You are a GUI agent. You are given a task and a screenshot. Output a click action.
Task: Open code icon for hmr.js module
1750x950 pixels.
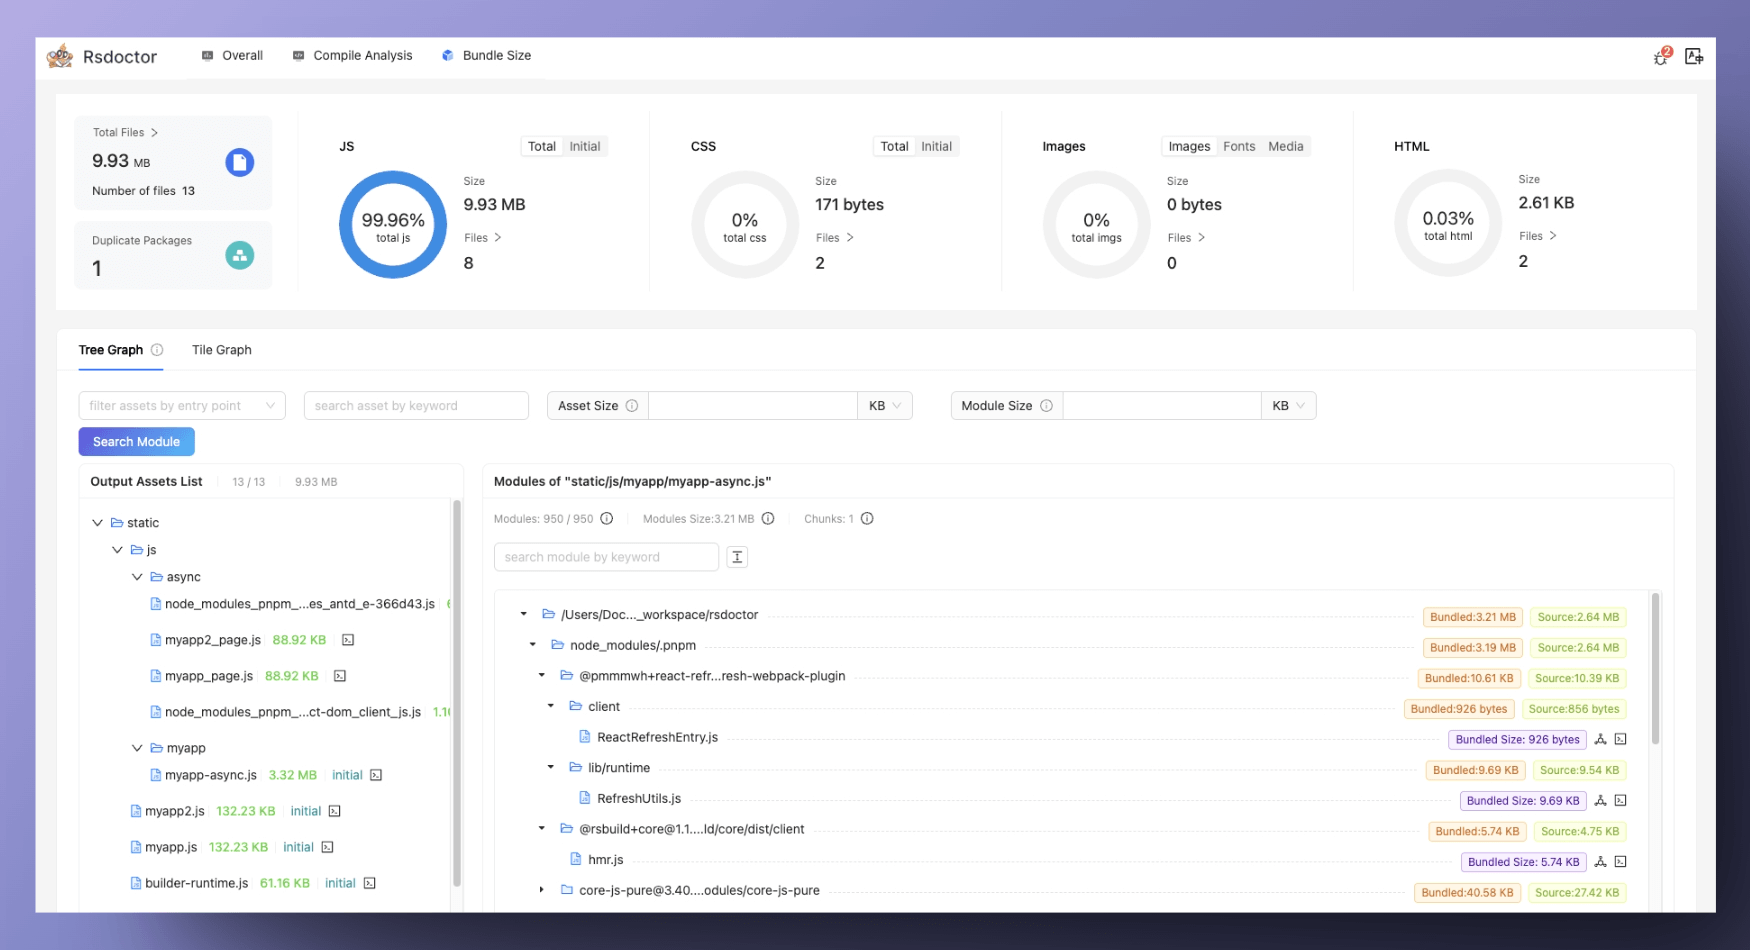tap(1621, 862)
